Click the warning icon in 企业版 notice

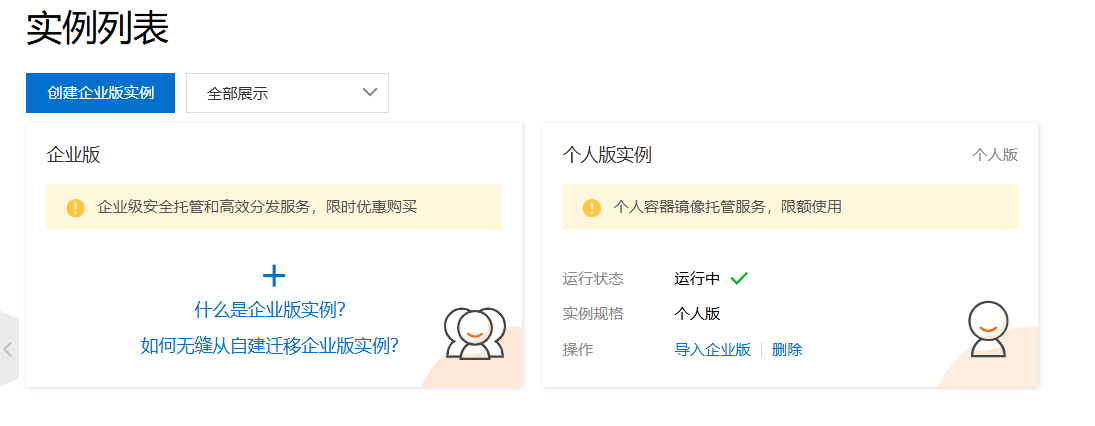click(x=75, y=207)
